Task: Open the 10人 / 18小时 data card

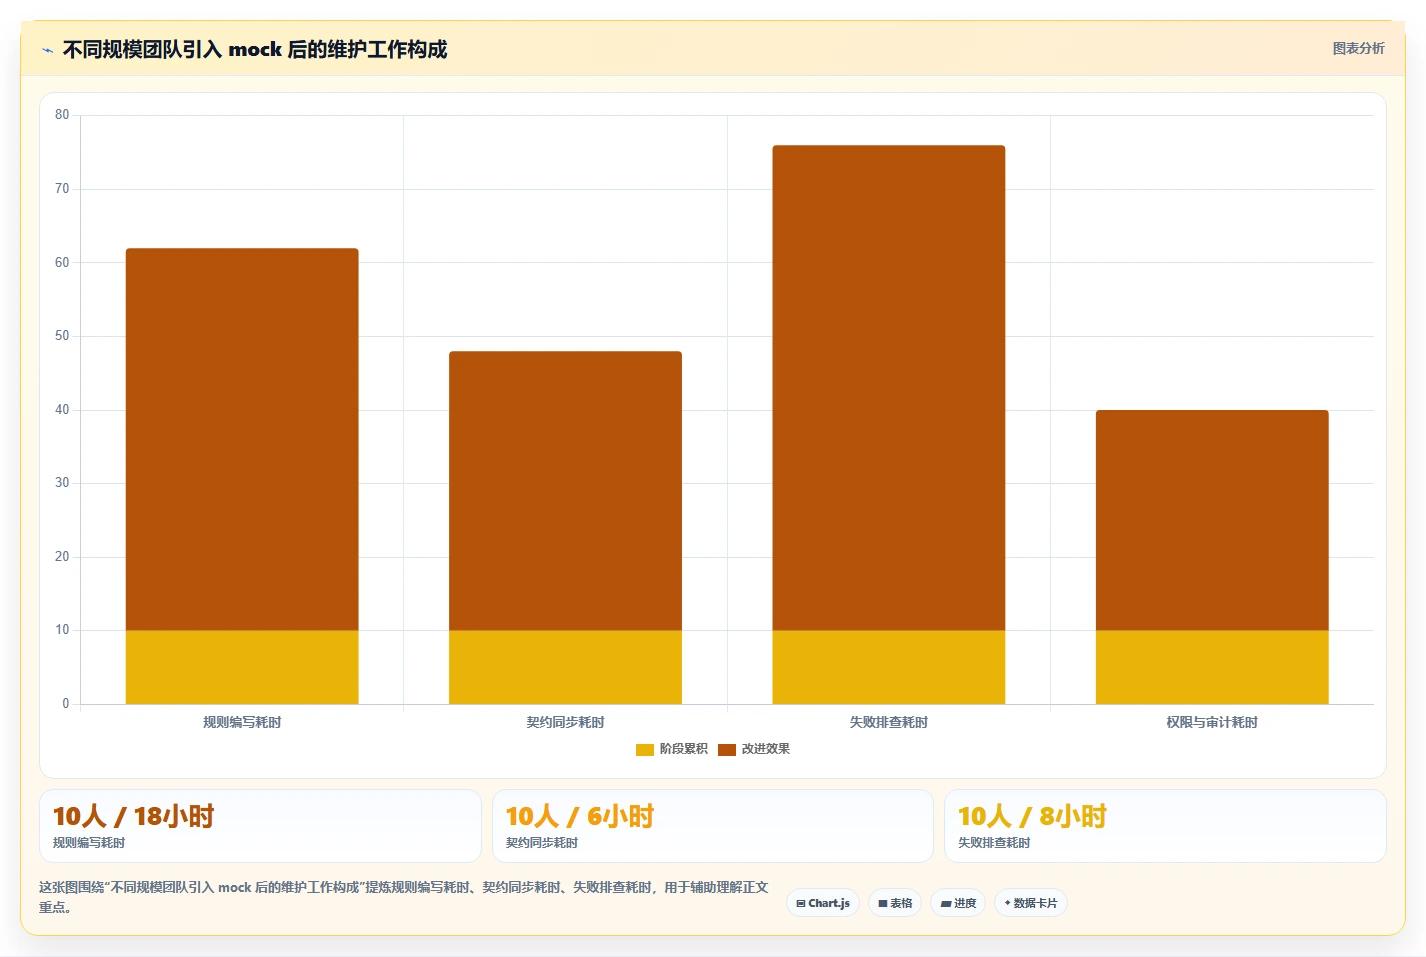Action: pyautogui.click(x=260, y=826)
